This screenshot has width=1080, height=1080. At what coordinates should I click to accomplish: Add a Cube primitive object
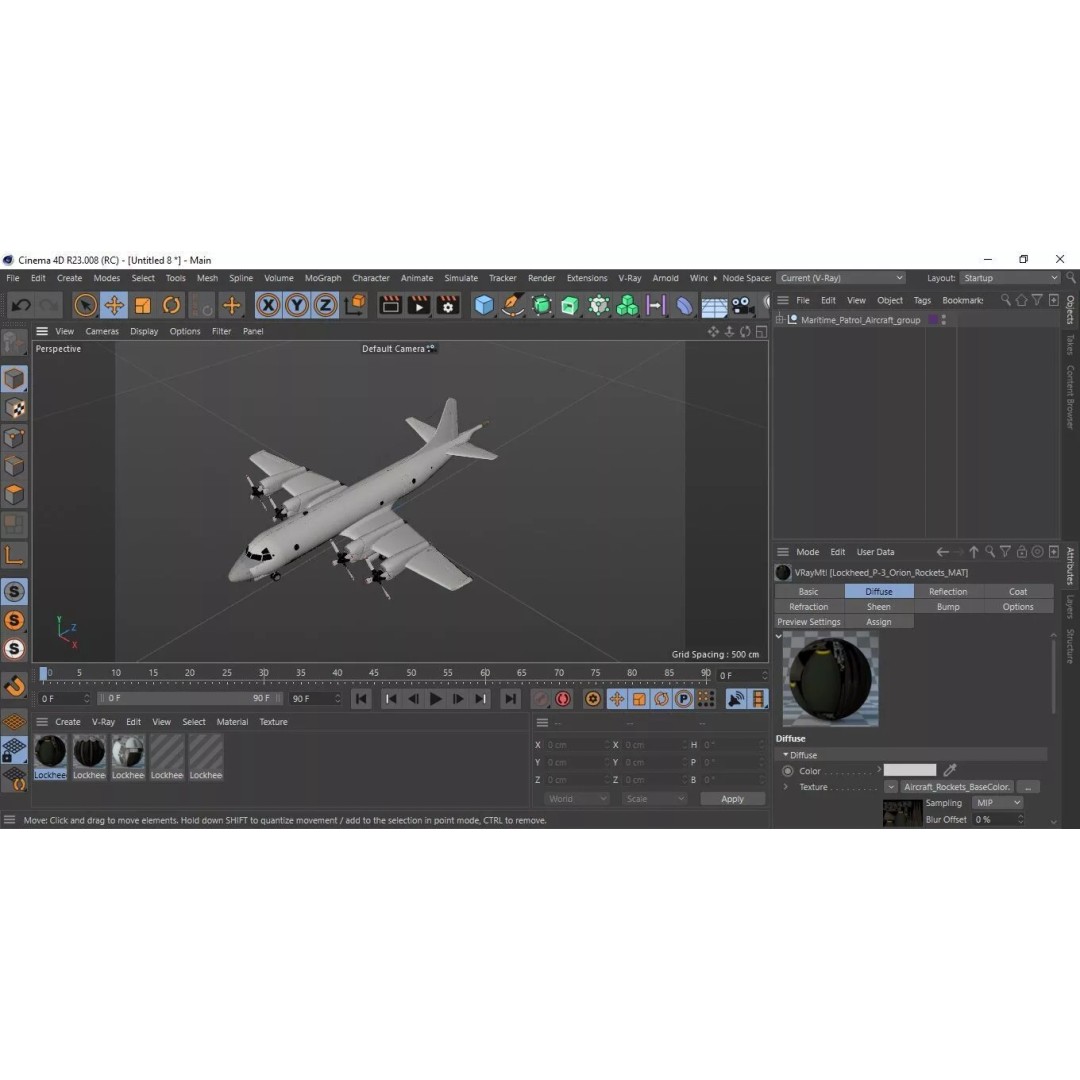[484, 304]
